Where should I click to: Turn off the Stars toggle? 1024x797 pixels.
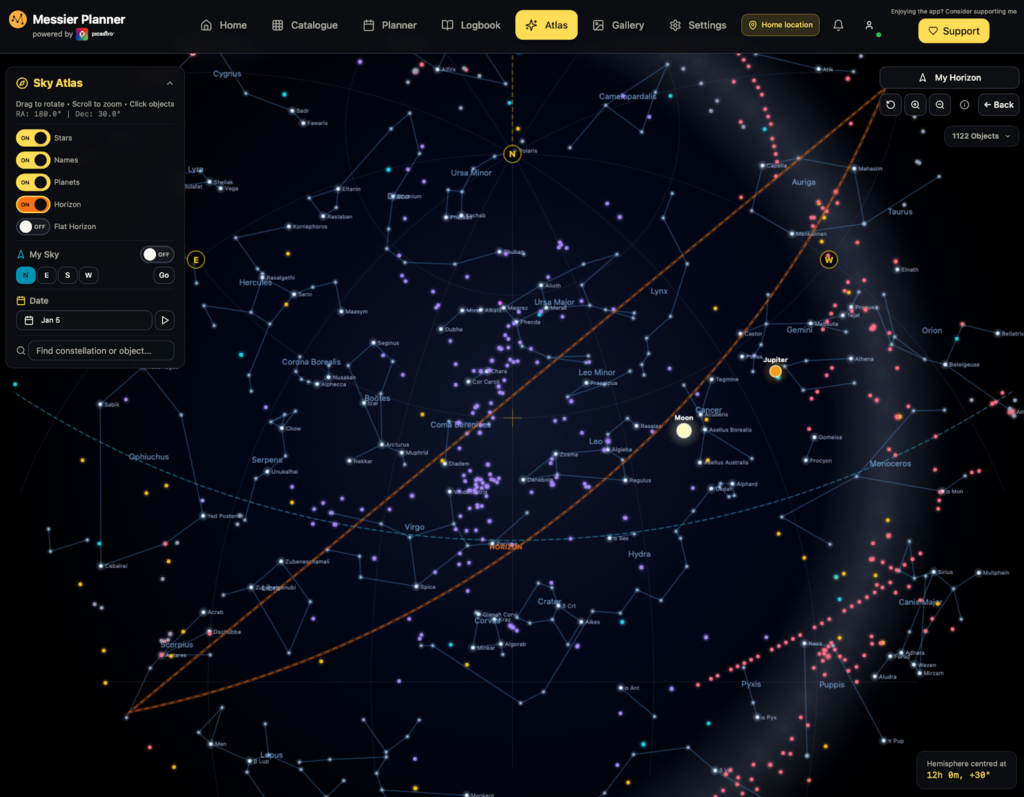tap(33, 138)
